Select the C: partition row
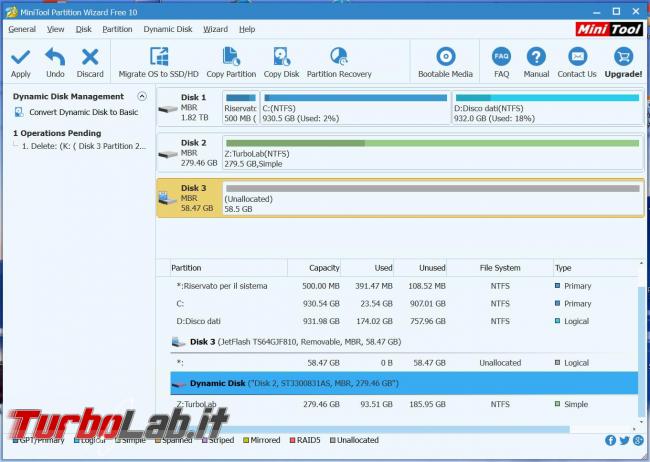Viewport: 650px width, 462px height. click(404, 304)
